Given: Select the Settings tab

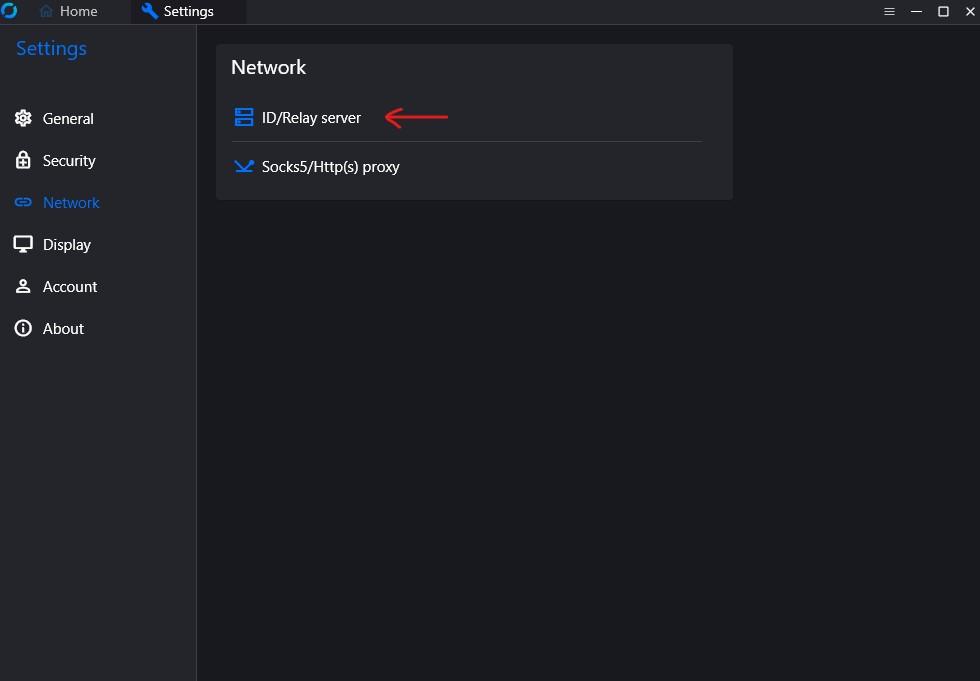Looking at the screenshot, I should (x=187, y=11).
